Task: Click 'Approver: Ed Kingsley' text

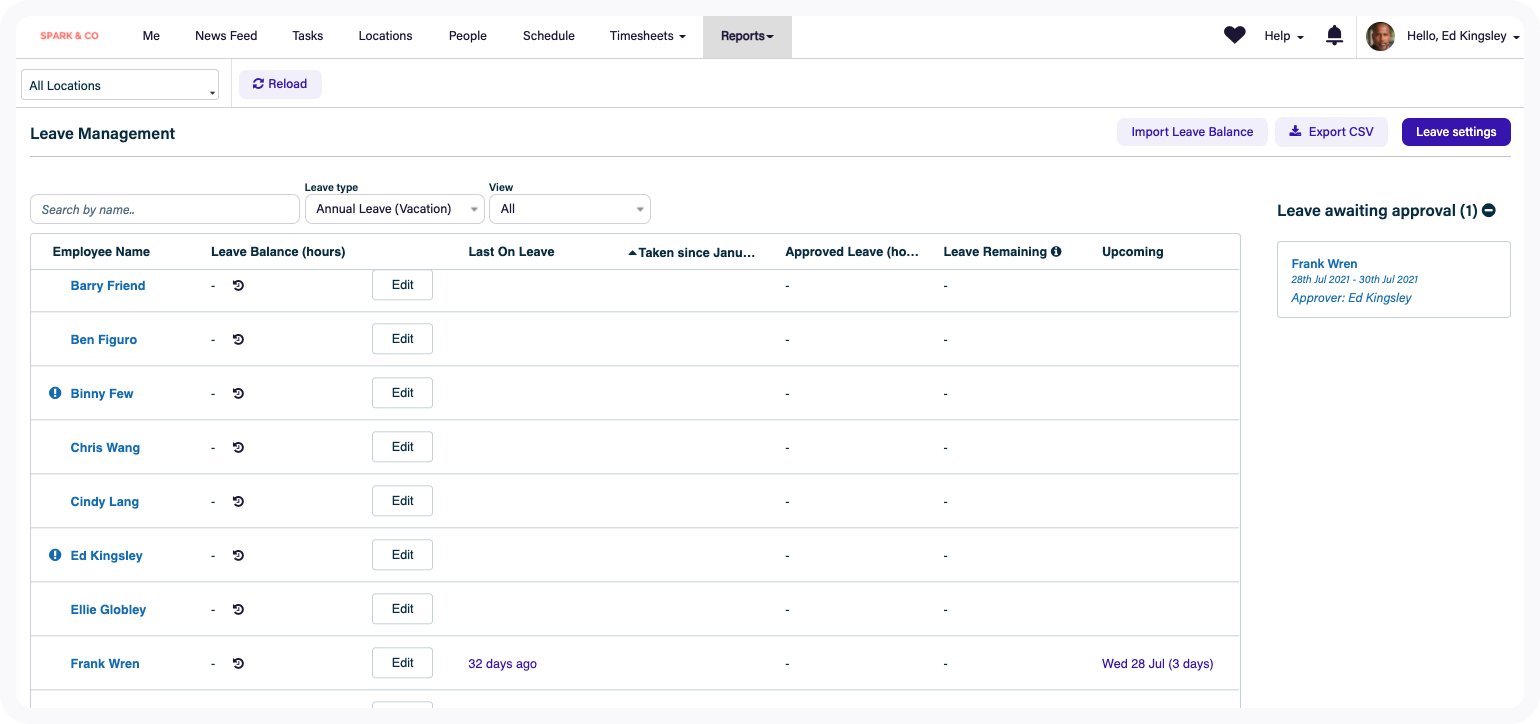Action: tap(1351, 298)
